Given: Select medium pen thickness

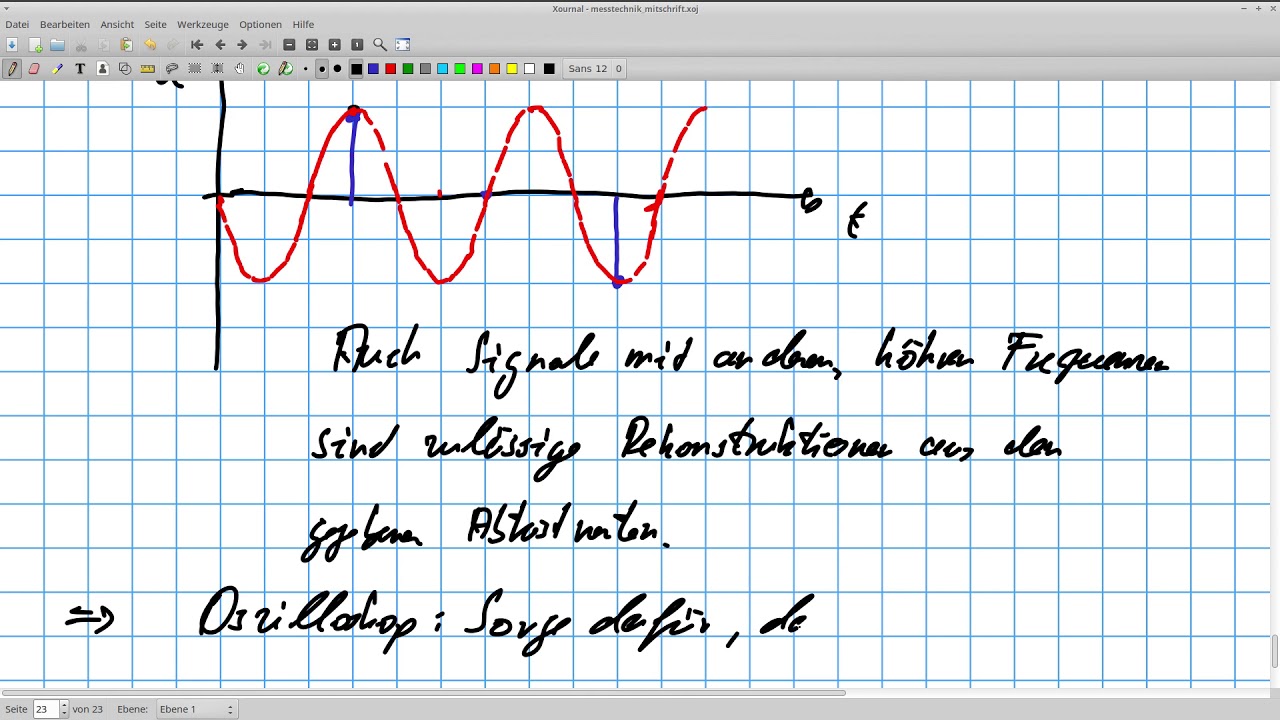Looking at the screenshot, I should click(x=322, y=69).
